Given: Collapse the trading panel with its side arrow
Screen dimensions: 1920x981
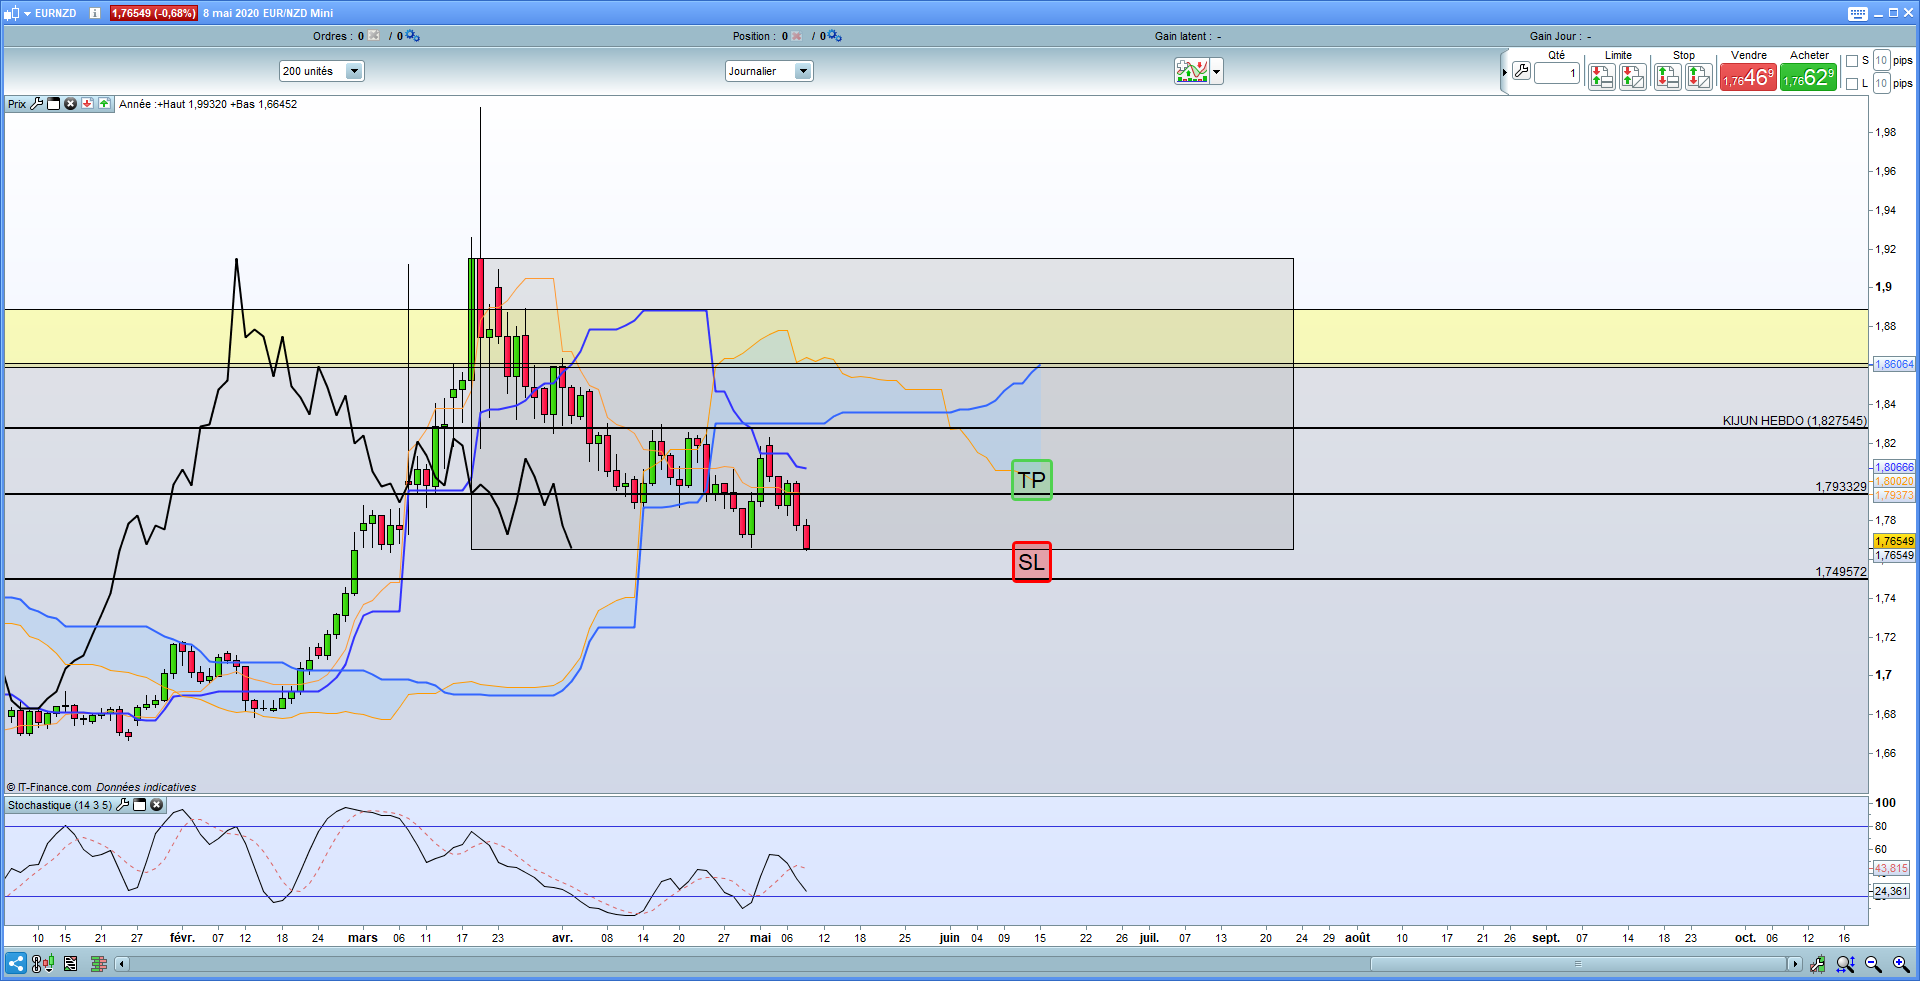Looking at the screenshot, I should 1504,72.
